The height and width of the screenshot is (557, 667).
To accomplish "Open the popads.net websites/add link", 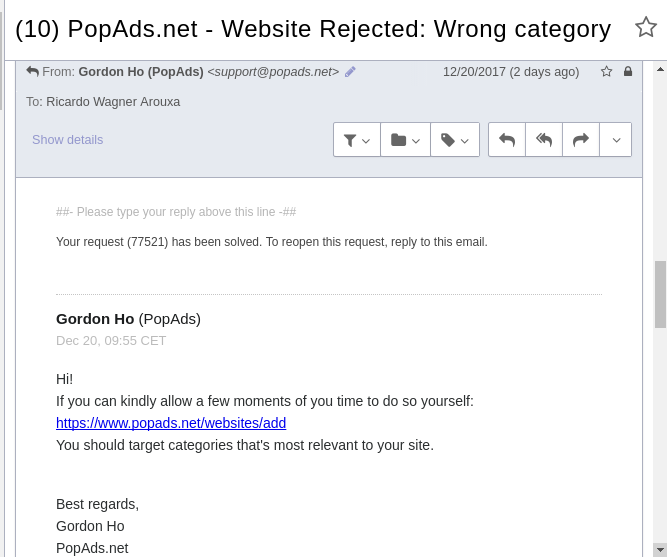I will (171, 423).
